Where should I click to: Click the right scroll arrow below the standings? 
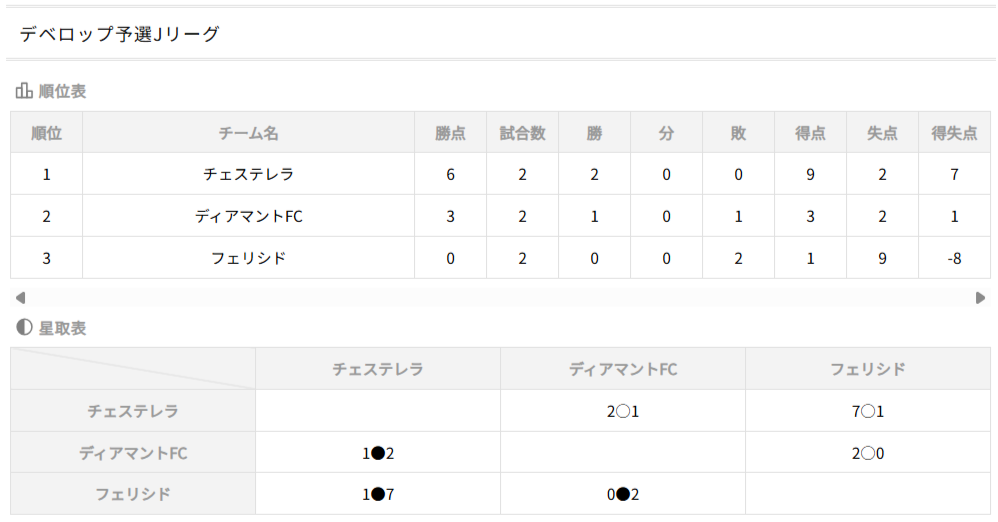click(x=980, y=298)
